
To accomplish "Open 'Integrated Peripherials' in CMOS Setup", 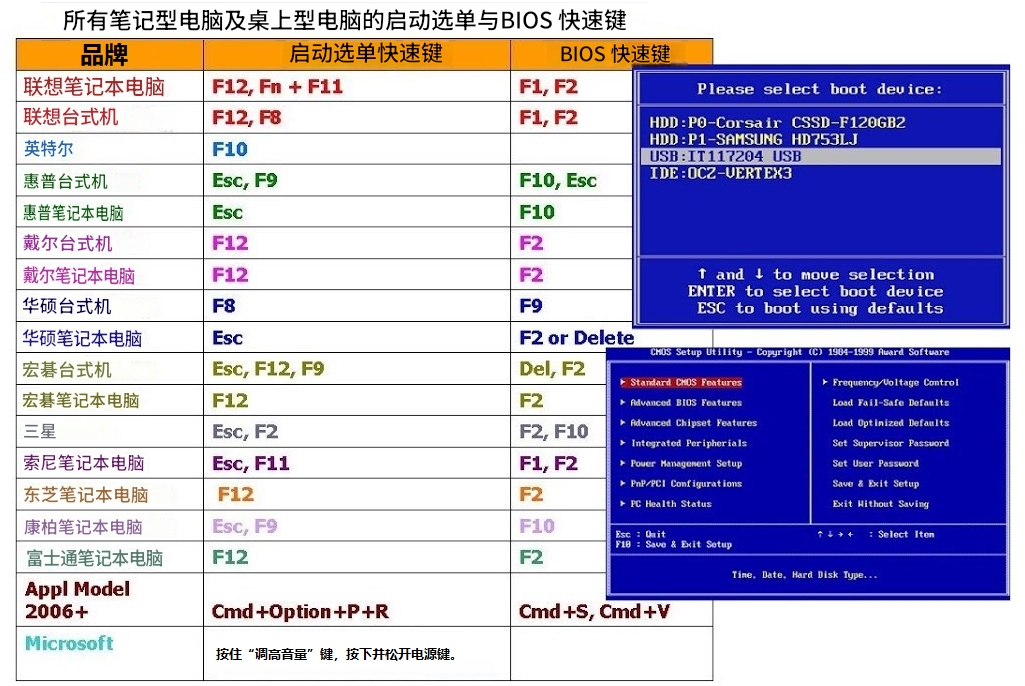I will pyautogui.click(x=688, y=443).
